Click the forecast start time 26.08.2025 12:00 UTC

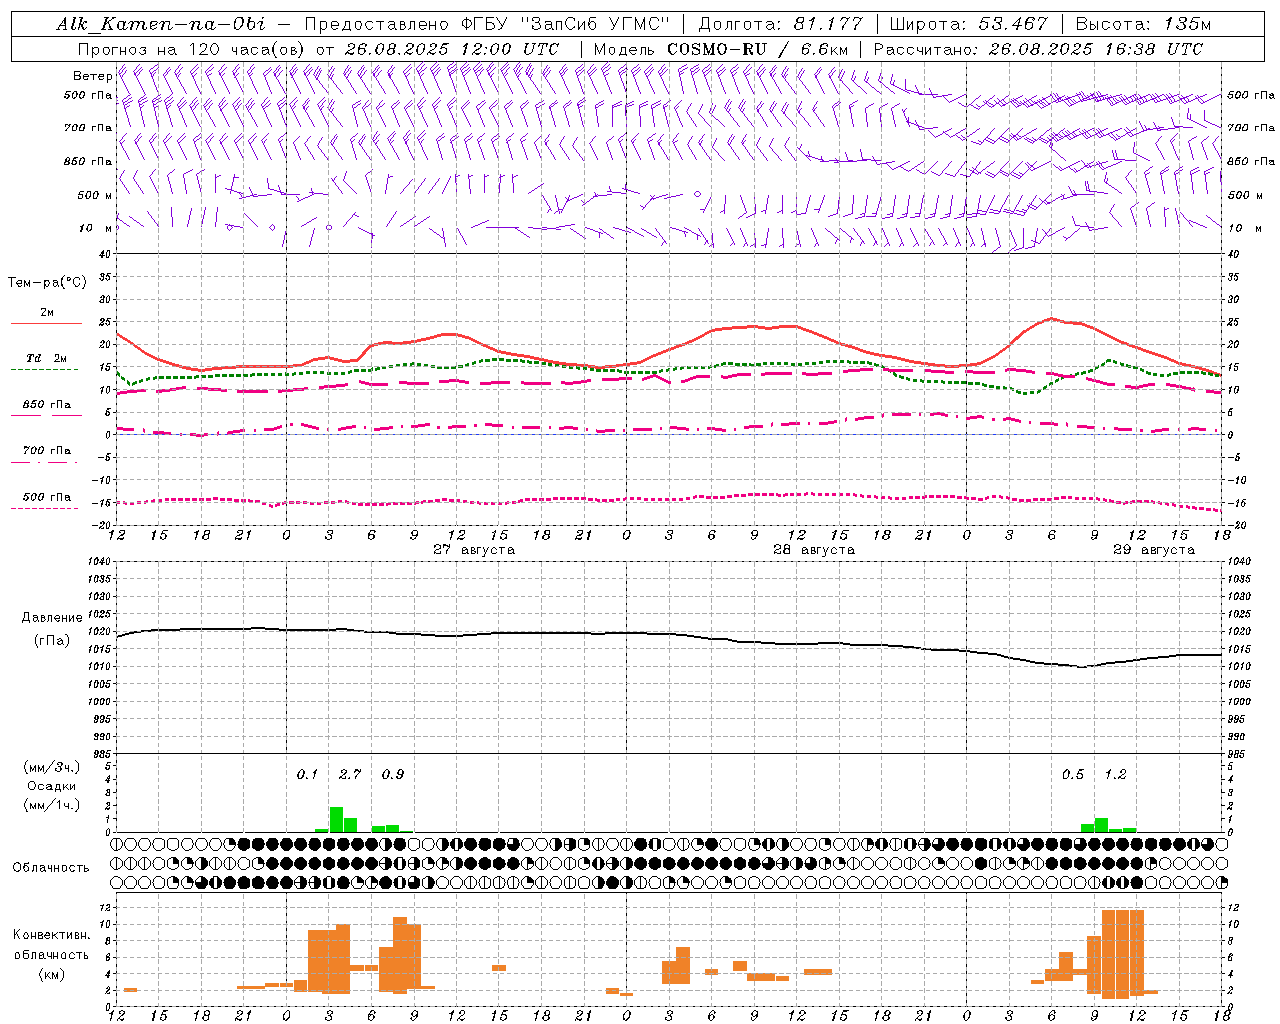click(x=452, y=49)
